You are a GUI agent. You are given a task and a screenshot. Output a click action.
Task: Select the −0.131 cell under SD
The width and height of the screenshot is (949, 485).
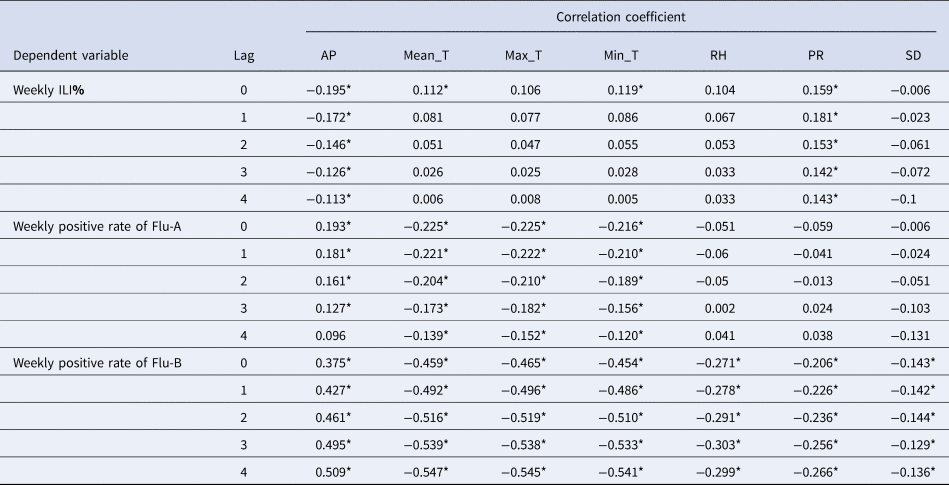tap(911, 334)
